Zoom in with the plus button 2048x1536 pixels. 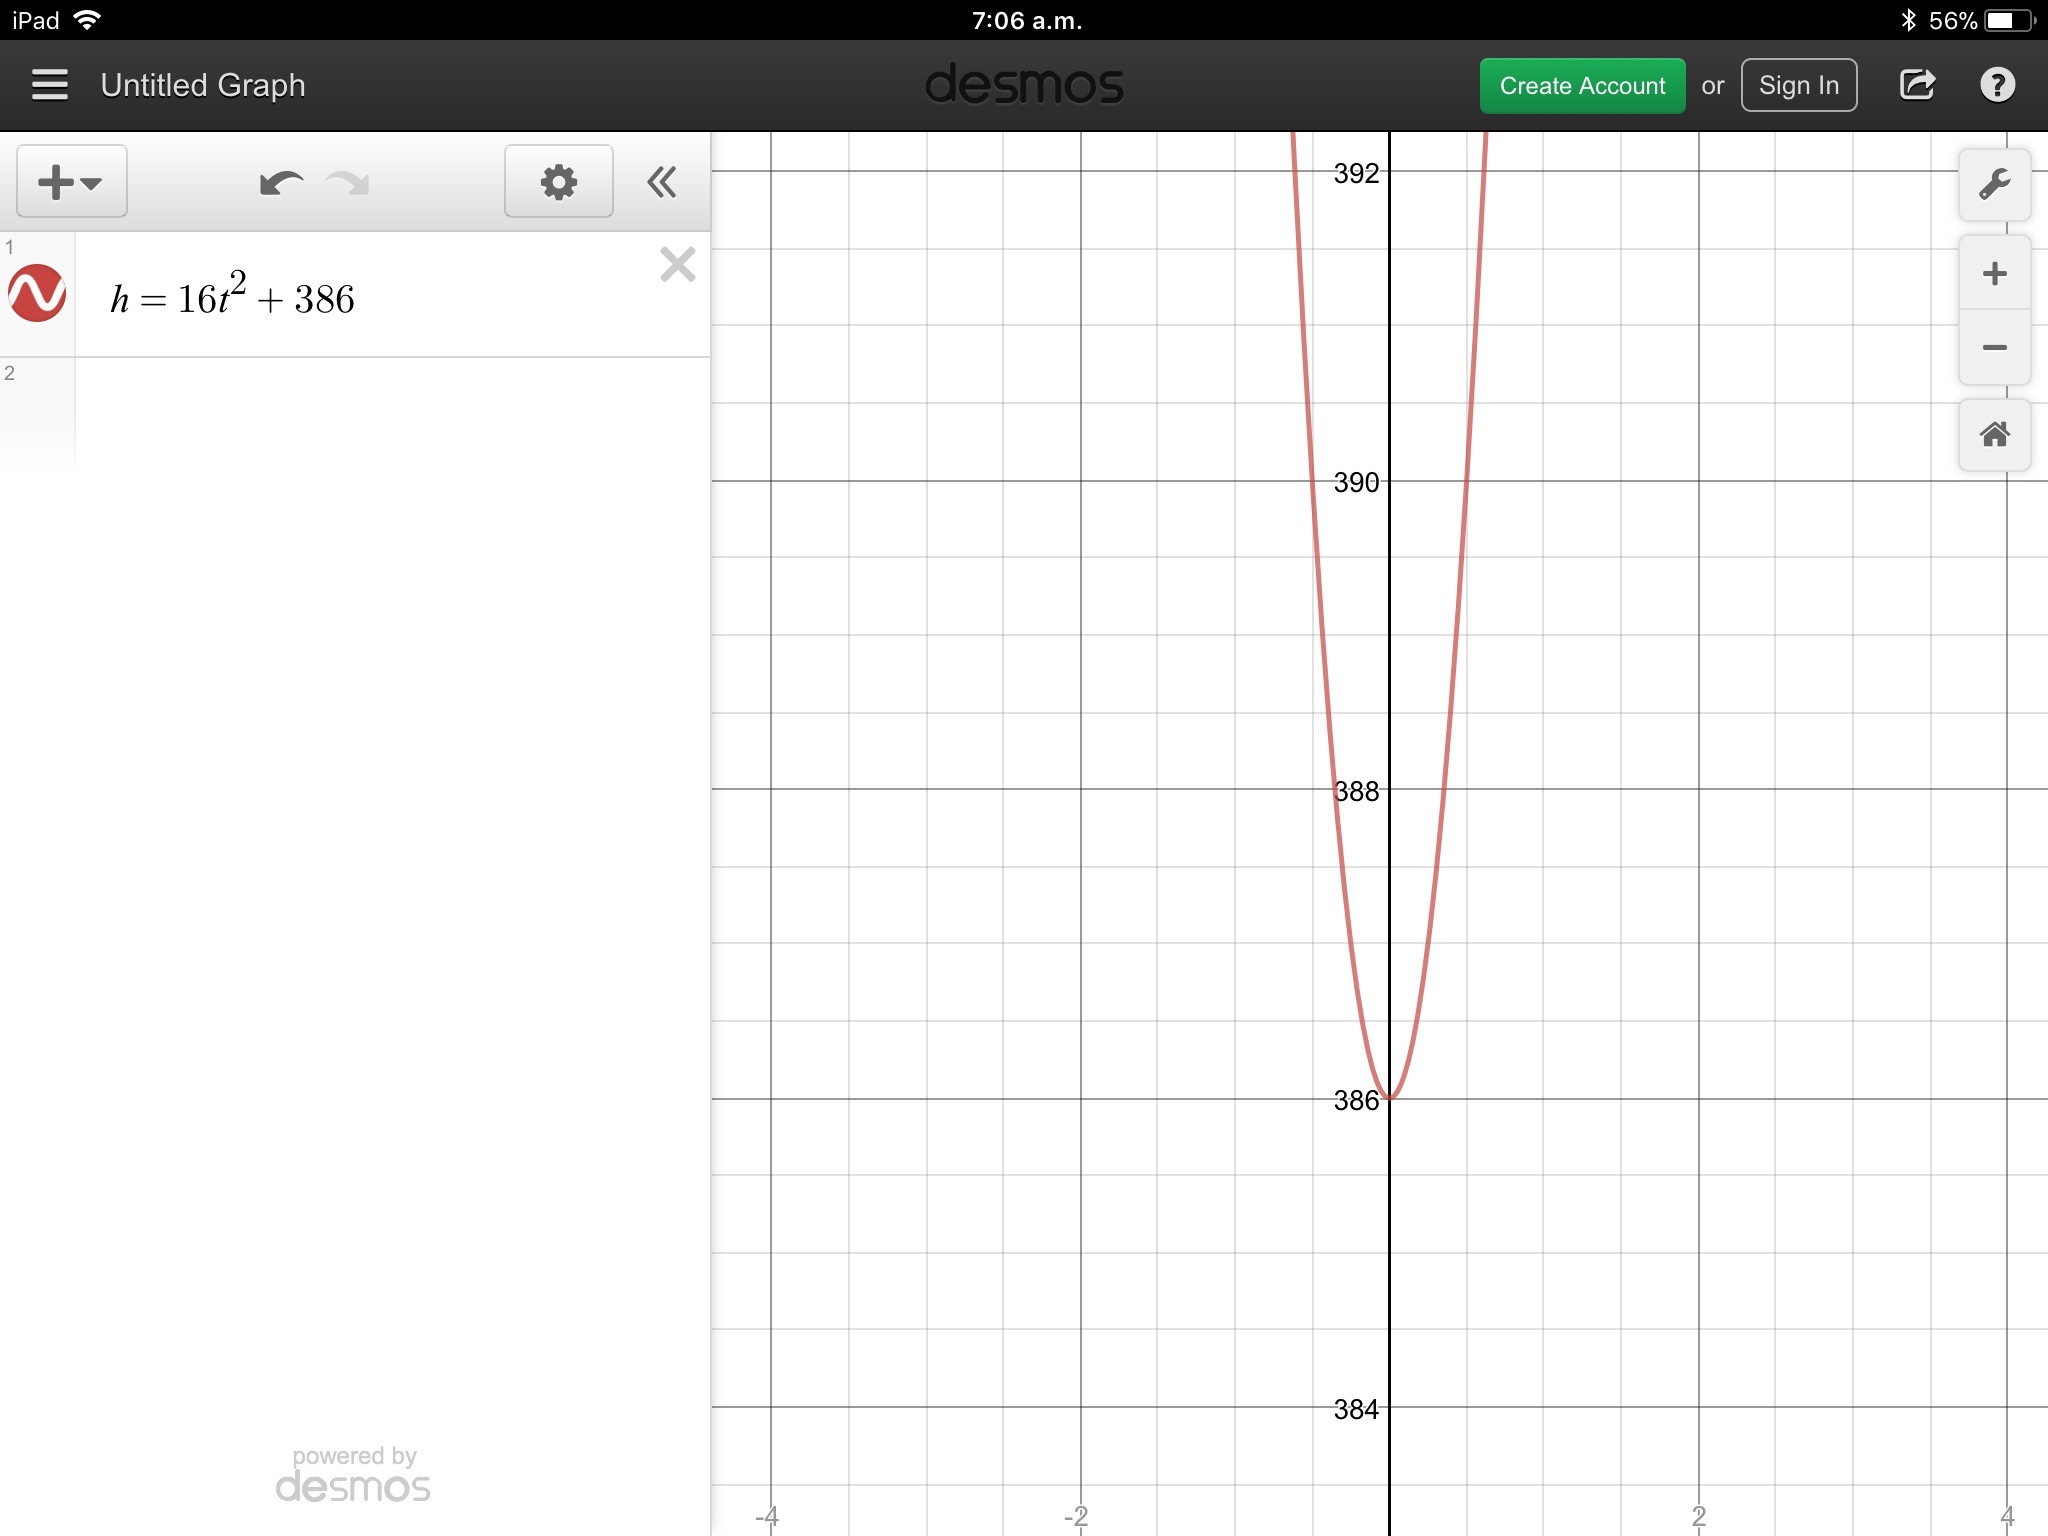click(x=1994, y=274)
